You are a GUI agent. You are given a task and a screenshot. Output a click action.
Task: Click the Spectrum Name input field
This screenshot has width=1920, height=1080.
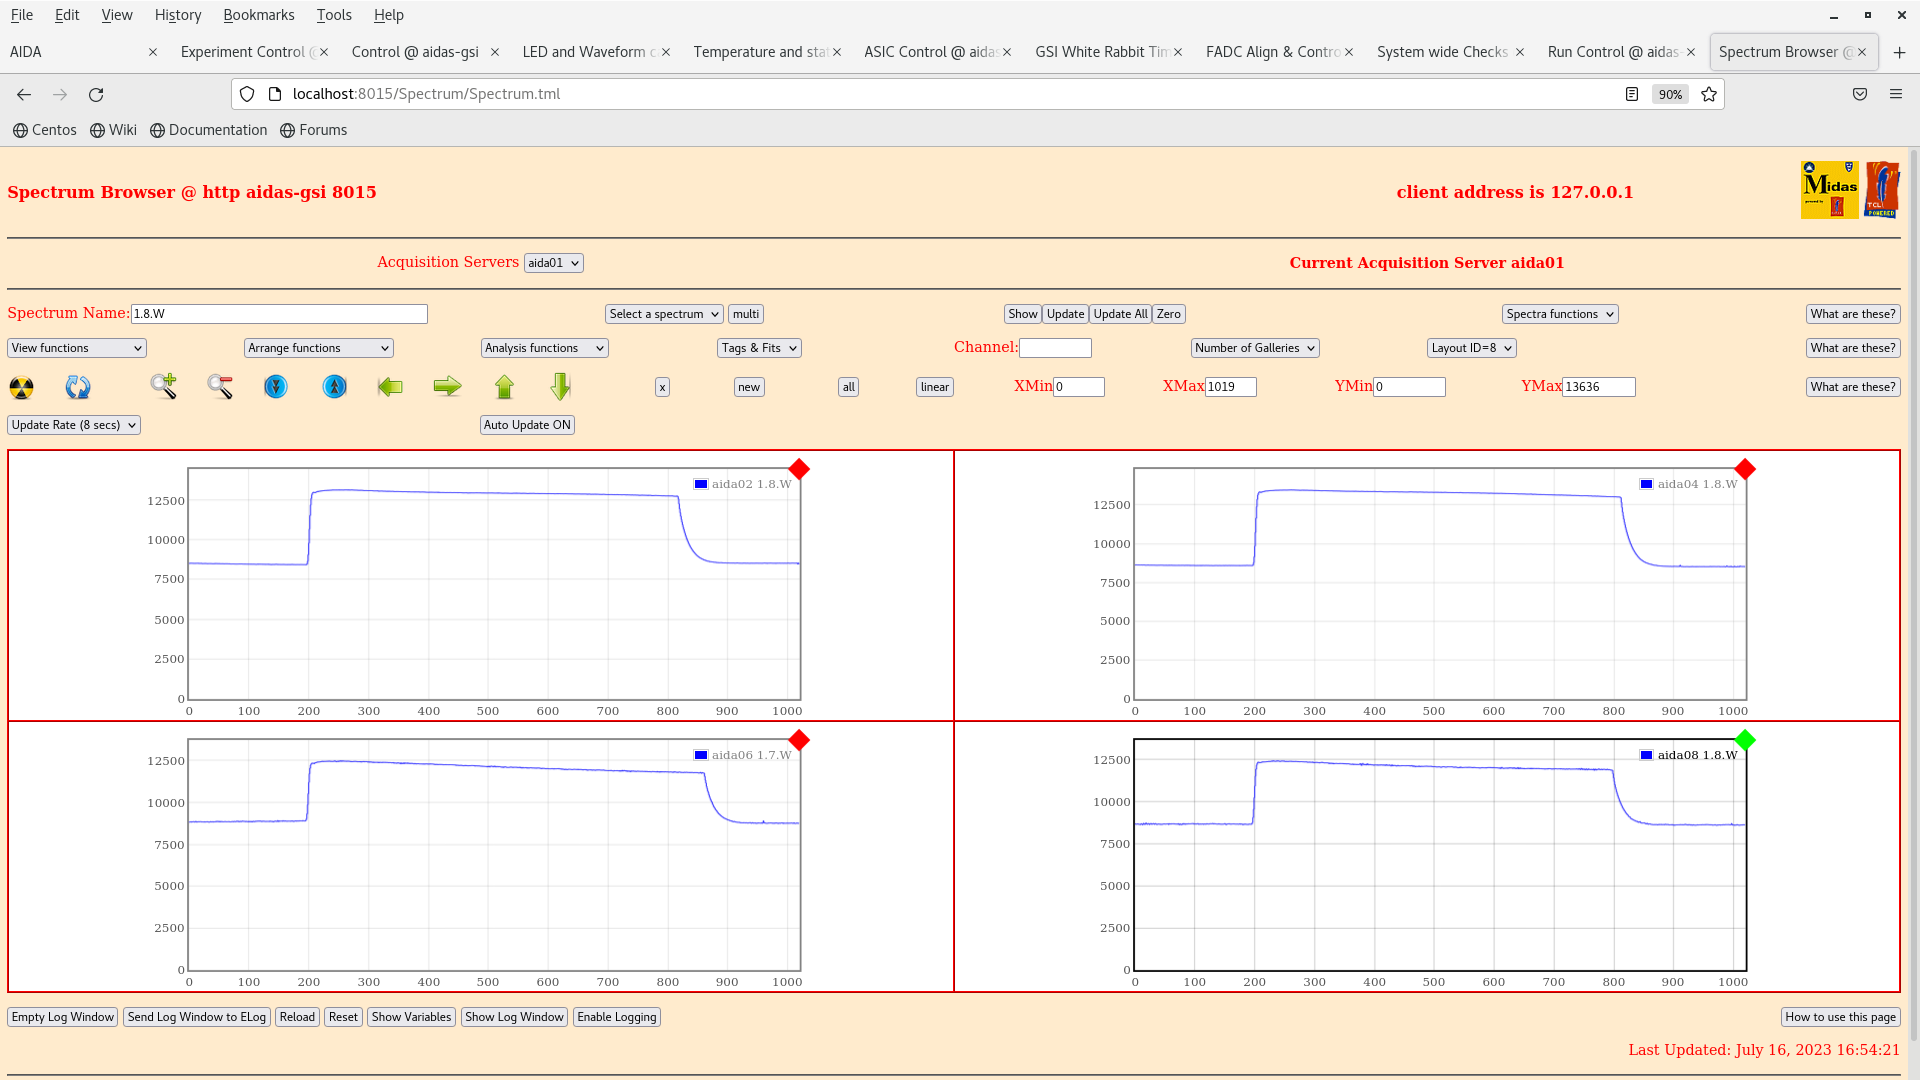point(279,314)
